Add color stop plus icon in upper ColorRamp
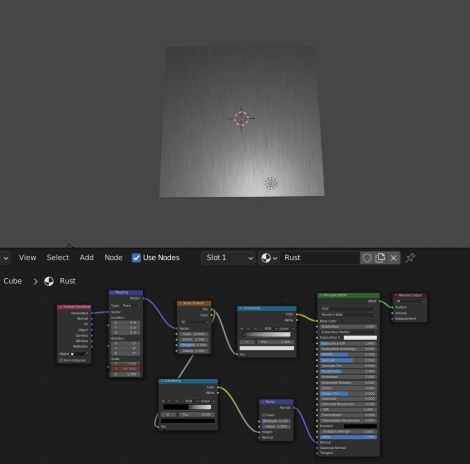 242,329
